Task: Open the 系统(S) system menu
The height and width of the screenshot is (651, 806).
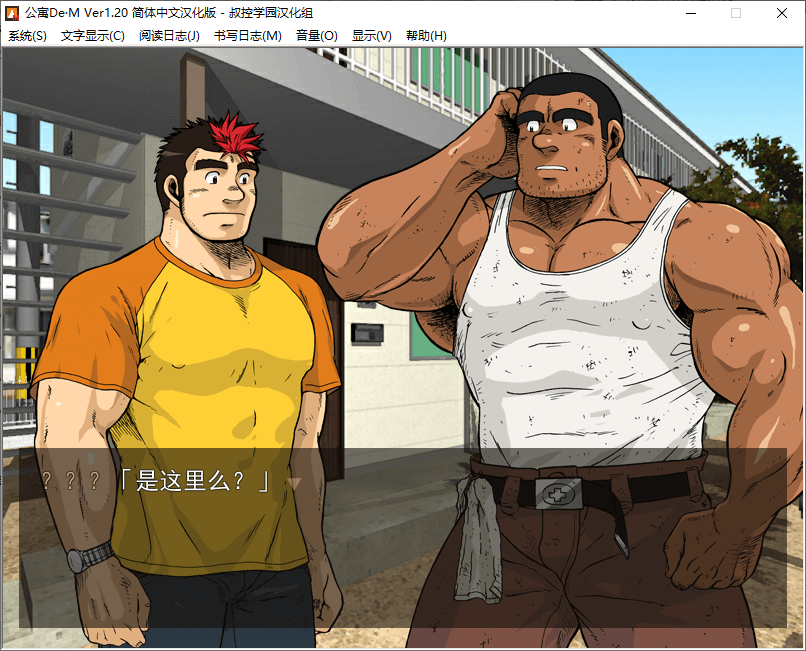Action: [27, 36]
